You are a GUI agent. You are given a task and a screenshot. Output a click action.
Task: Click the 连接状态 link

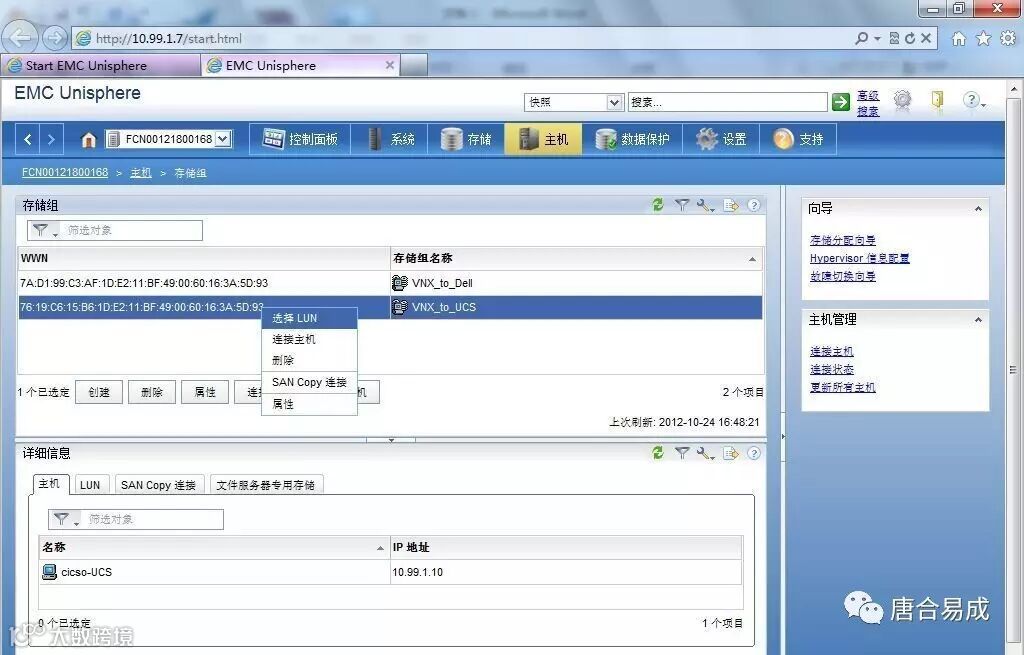coord(831,370)
